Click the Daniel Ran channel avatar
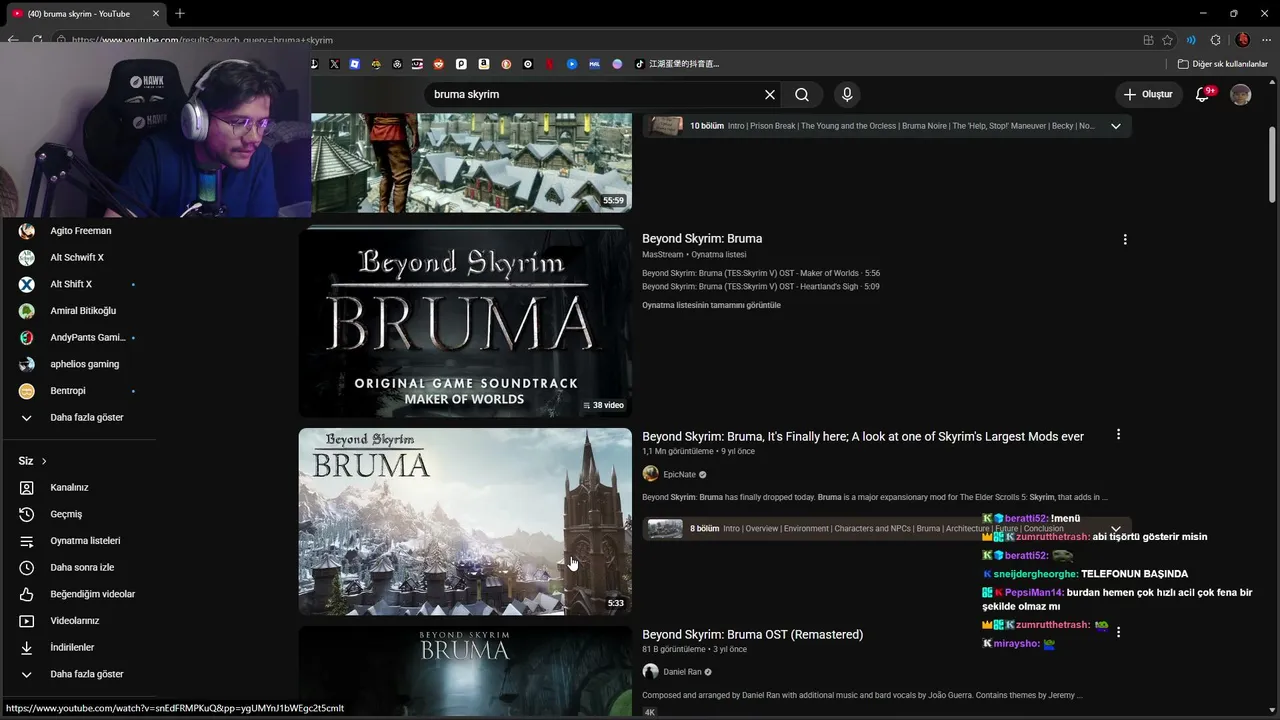 click(650, 672)
